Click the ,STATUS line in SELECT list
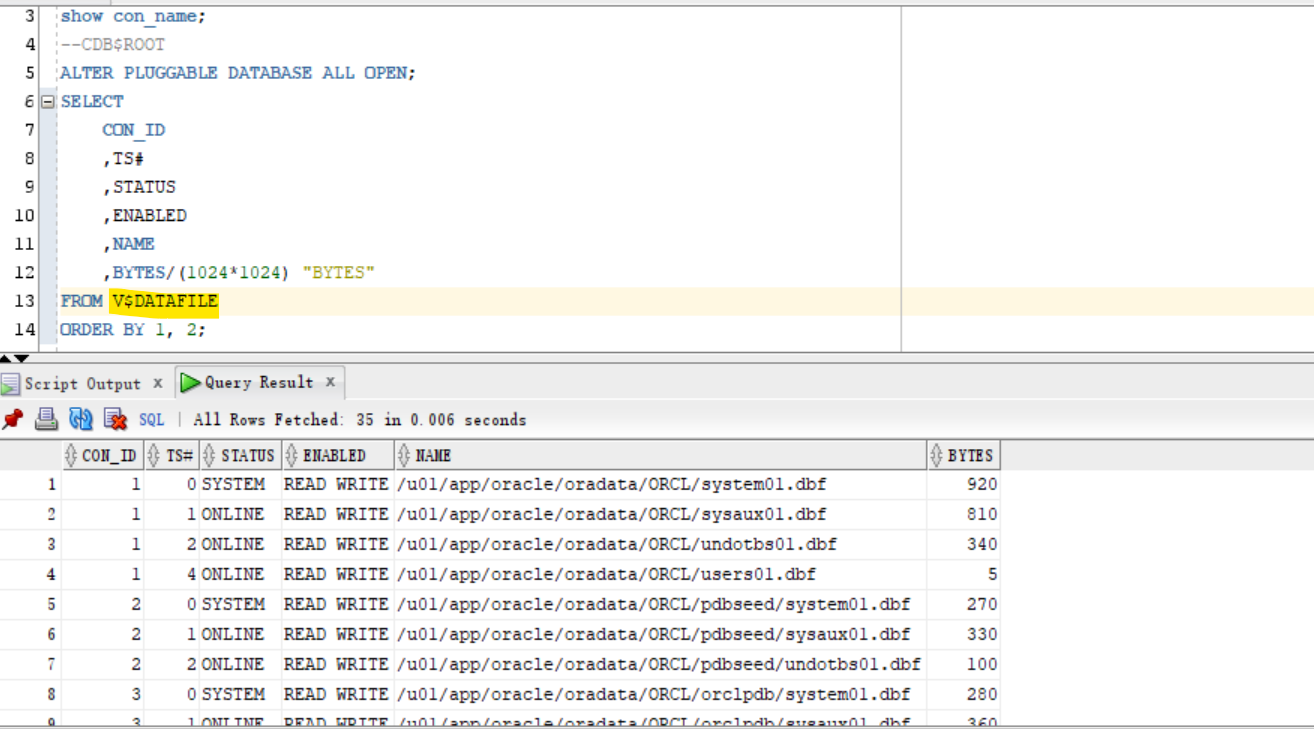Image resolution: width=1314 pixels, height=729 pixels. [x=139, y=187]
